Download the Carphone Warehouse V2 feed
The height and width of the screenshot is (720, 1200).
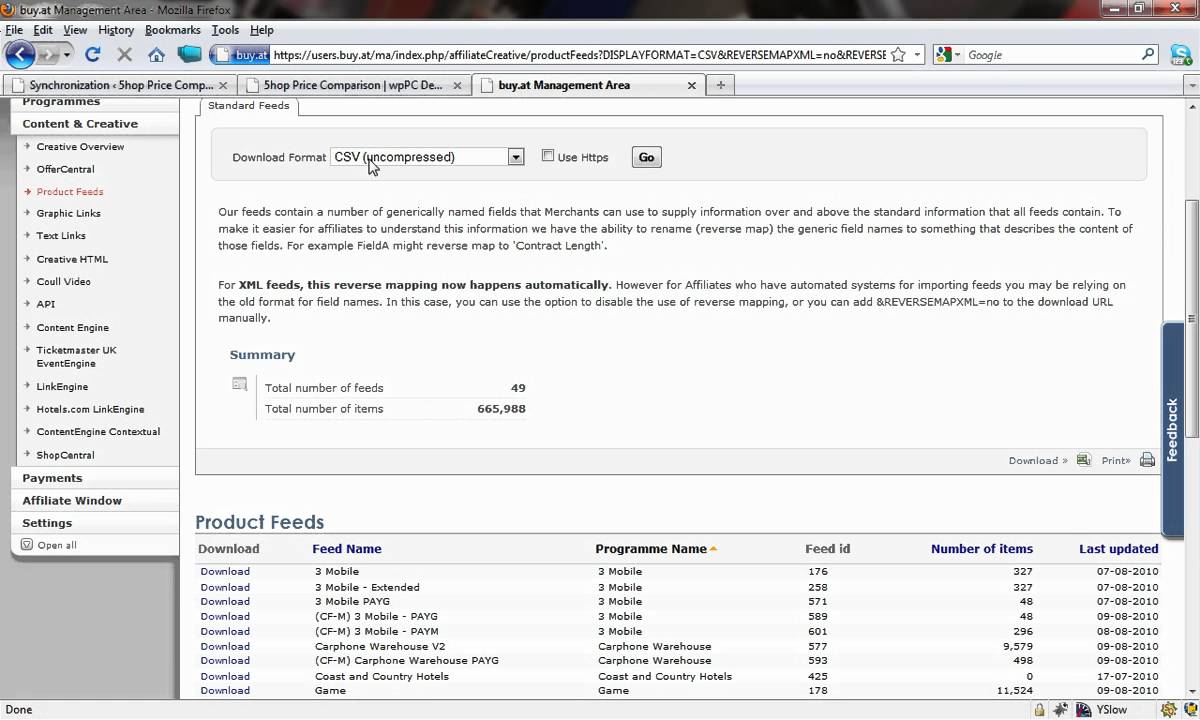225,646
